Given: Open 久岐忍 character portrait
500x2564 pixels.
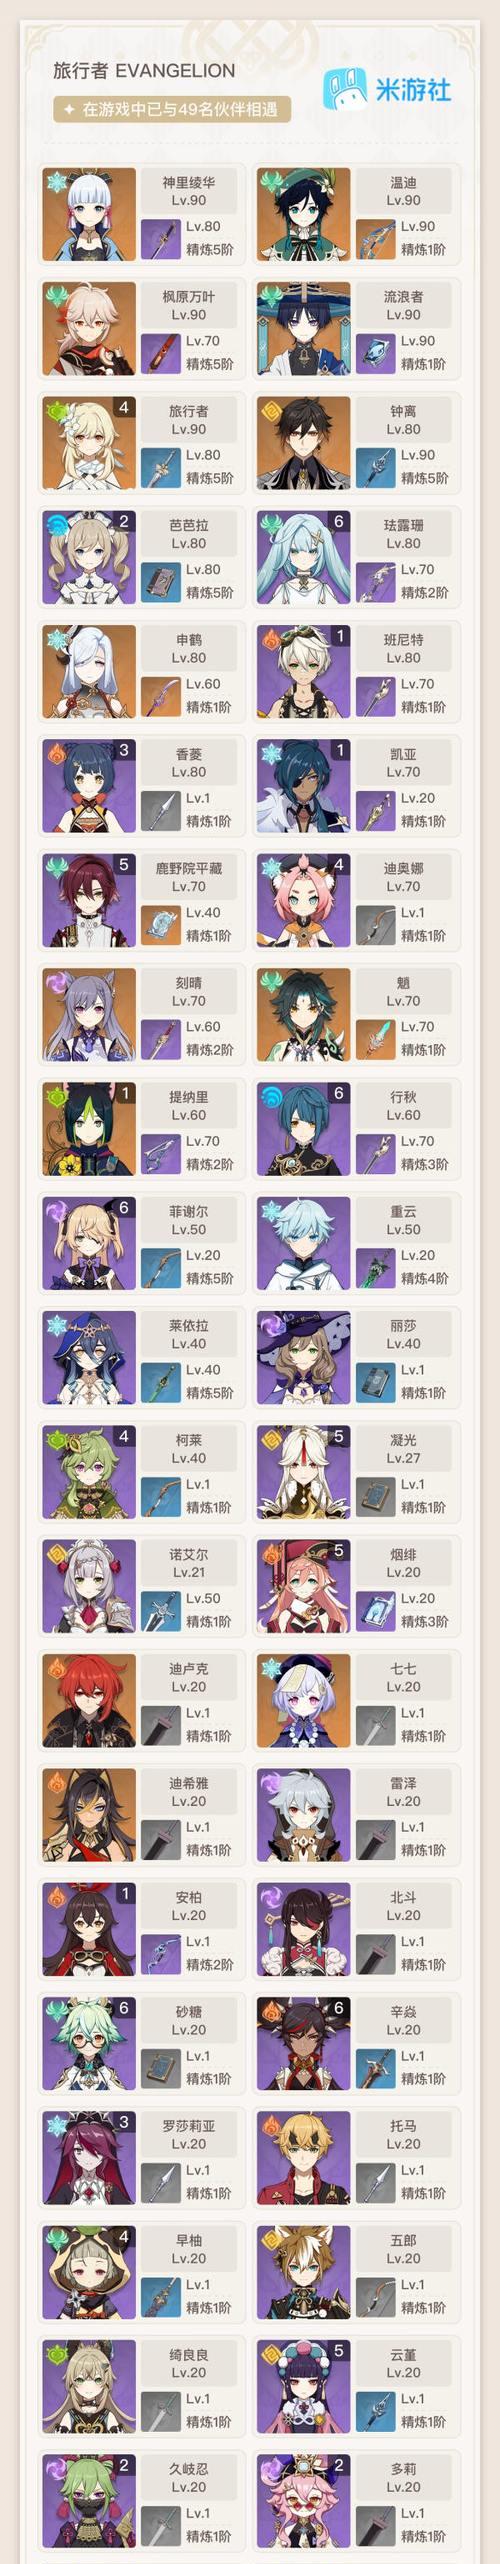Looking at the screenshot, I should (x=89, y=2500).
